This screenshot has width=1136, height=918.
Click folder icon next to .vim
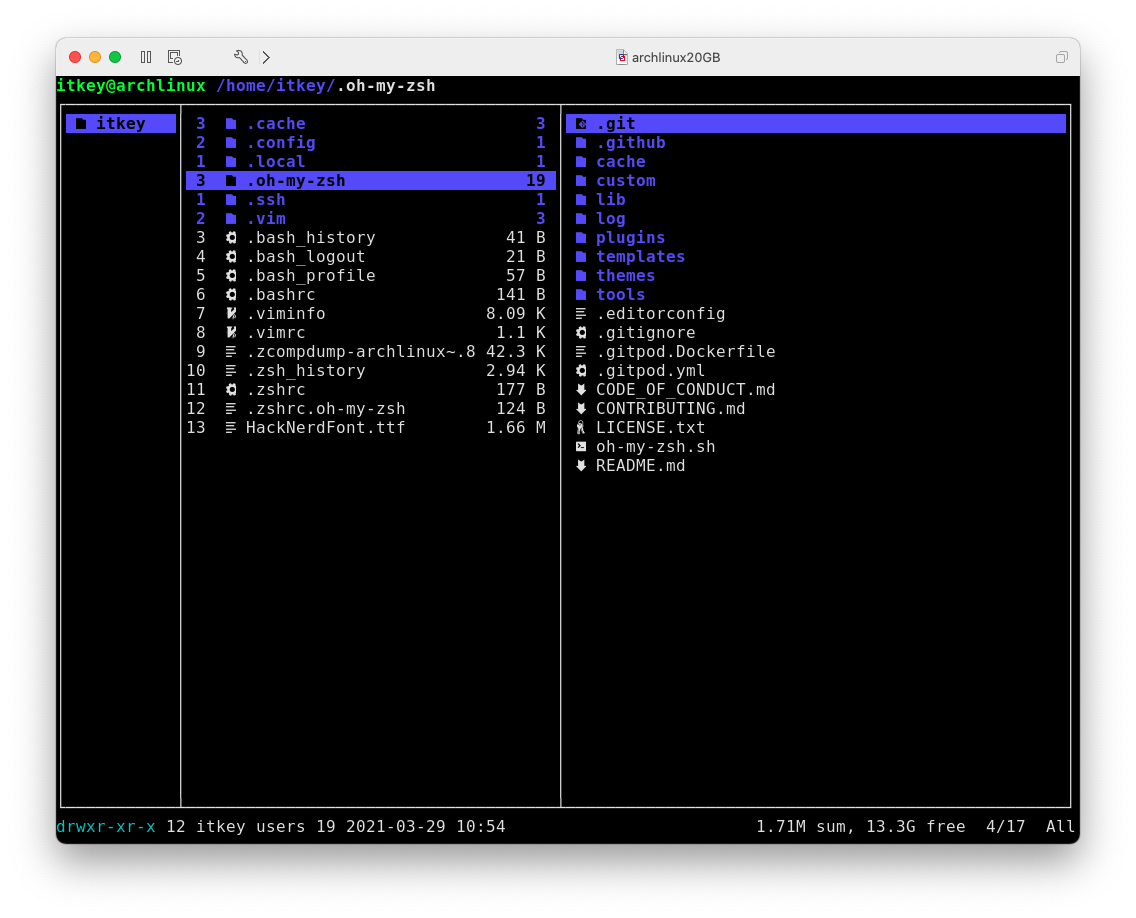(x=231, y=219)
